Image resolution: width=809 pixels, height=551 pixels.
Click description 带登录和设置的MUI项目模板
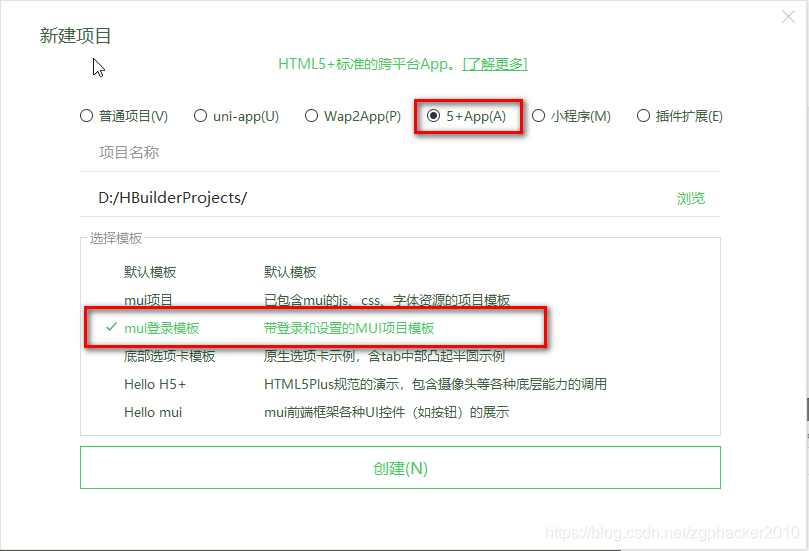(x=349, y=328)
